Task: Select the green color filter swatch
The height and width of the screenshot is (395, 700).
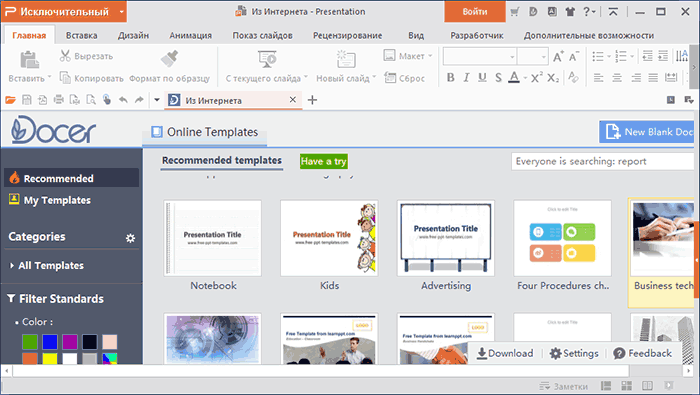Action: coord(30,342)
